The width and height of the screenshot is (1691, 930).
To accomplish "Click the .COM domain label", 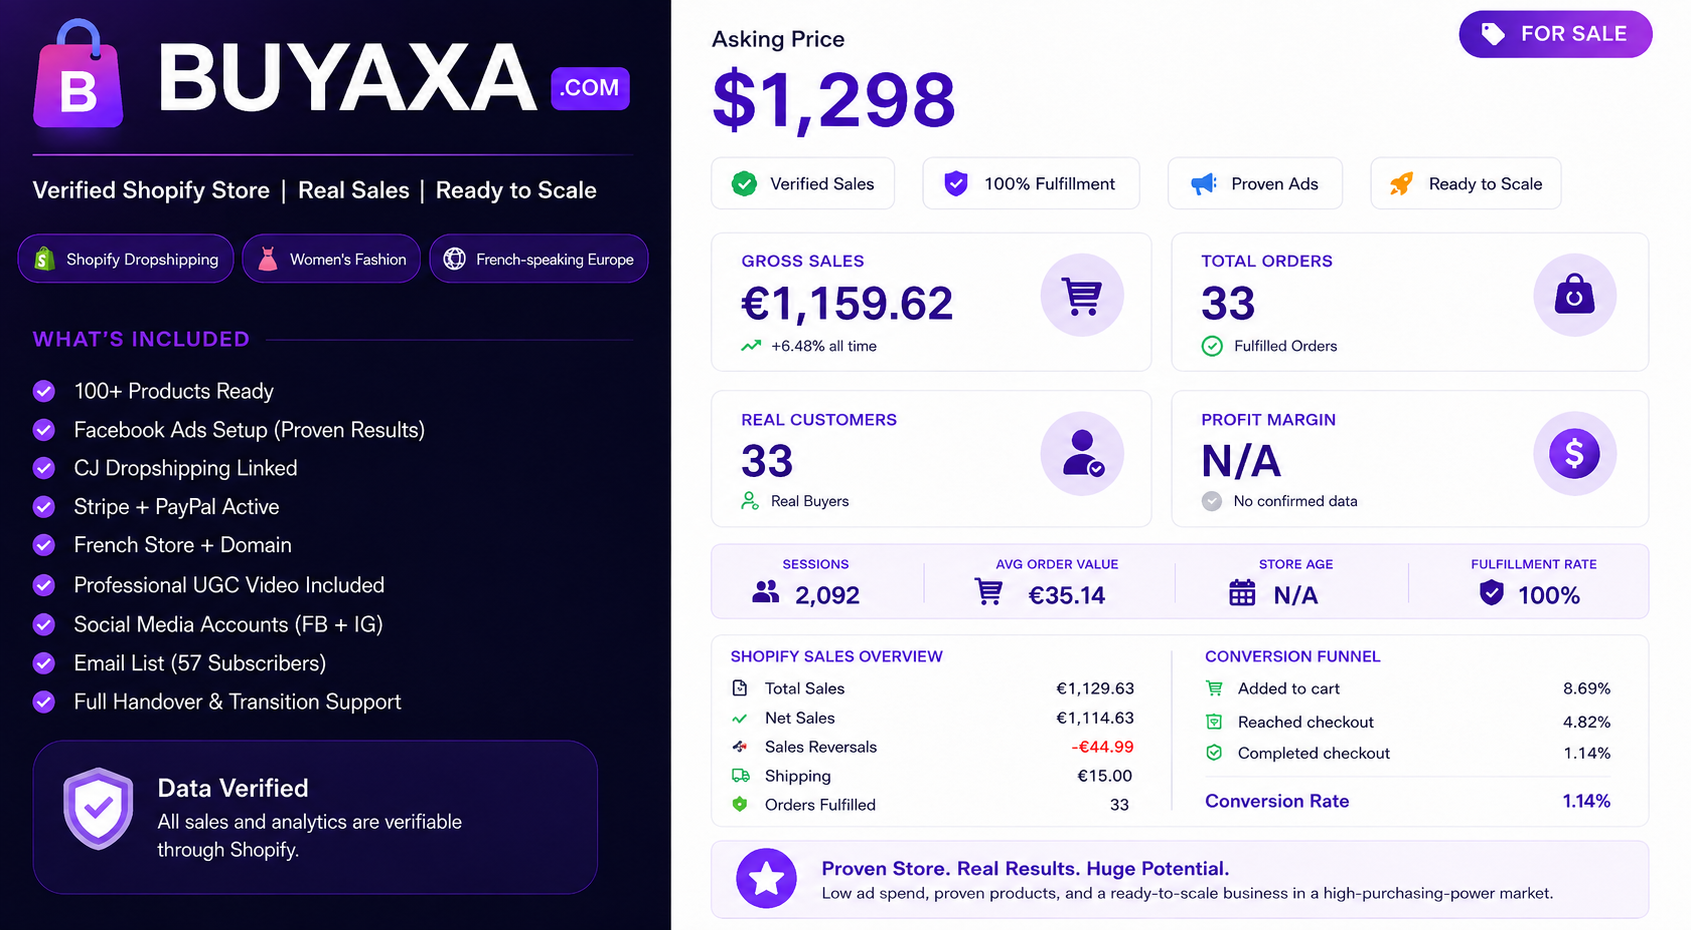I will (x=590, y=88).
